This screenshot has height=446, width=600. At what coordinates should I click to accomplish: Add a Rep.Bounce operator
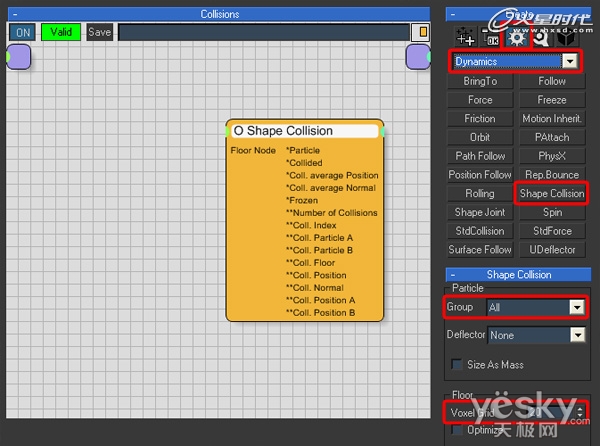[x=552, y=175]
